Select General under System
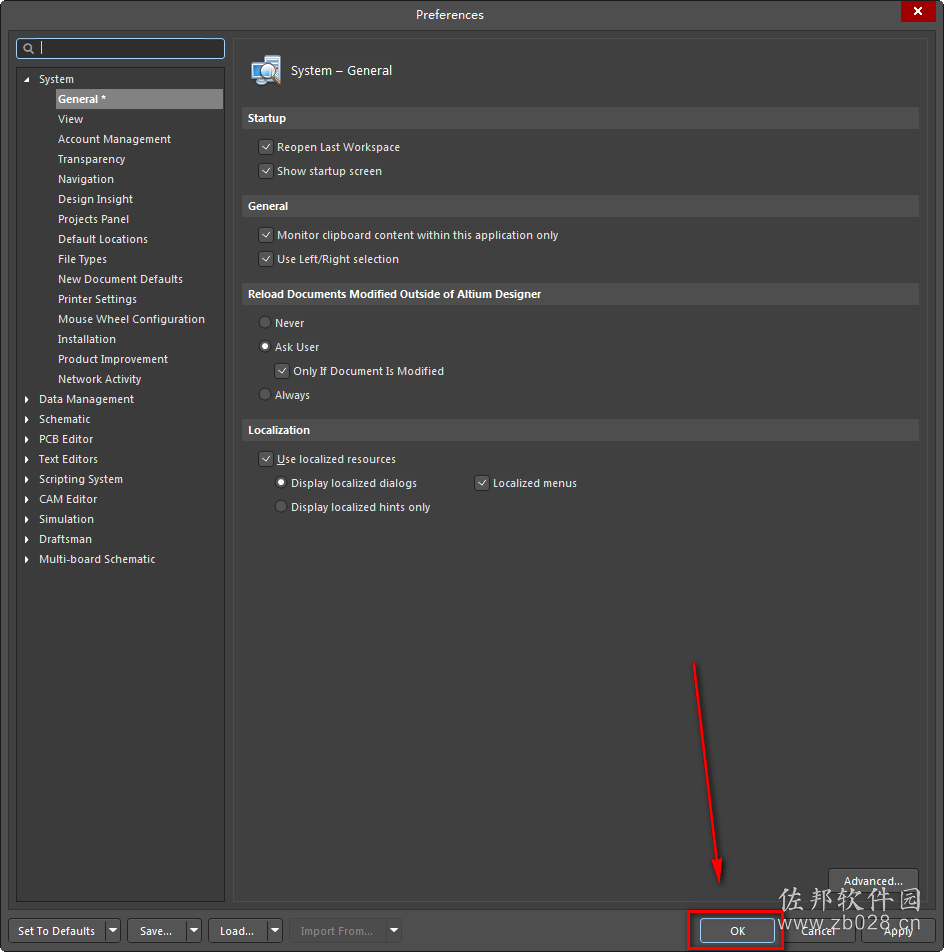The image size is (944, 952). click(139, 99)
